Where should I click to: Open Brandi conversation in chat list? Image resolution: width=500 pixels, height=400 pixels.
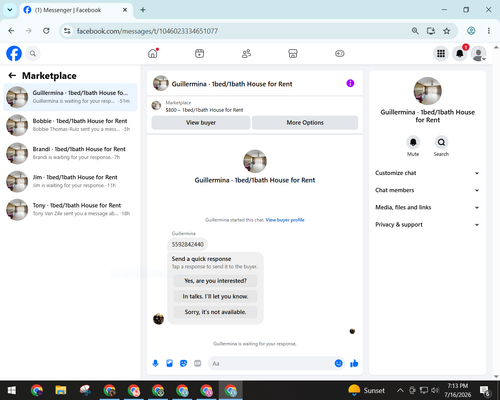tap(70, 153)
